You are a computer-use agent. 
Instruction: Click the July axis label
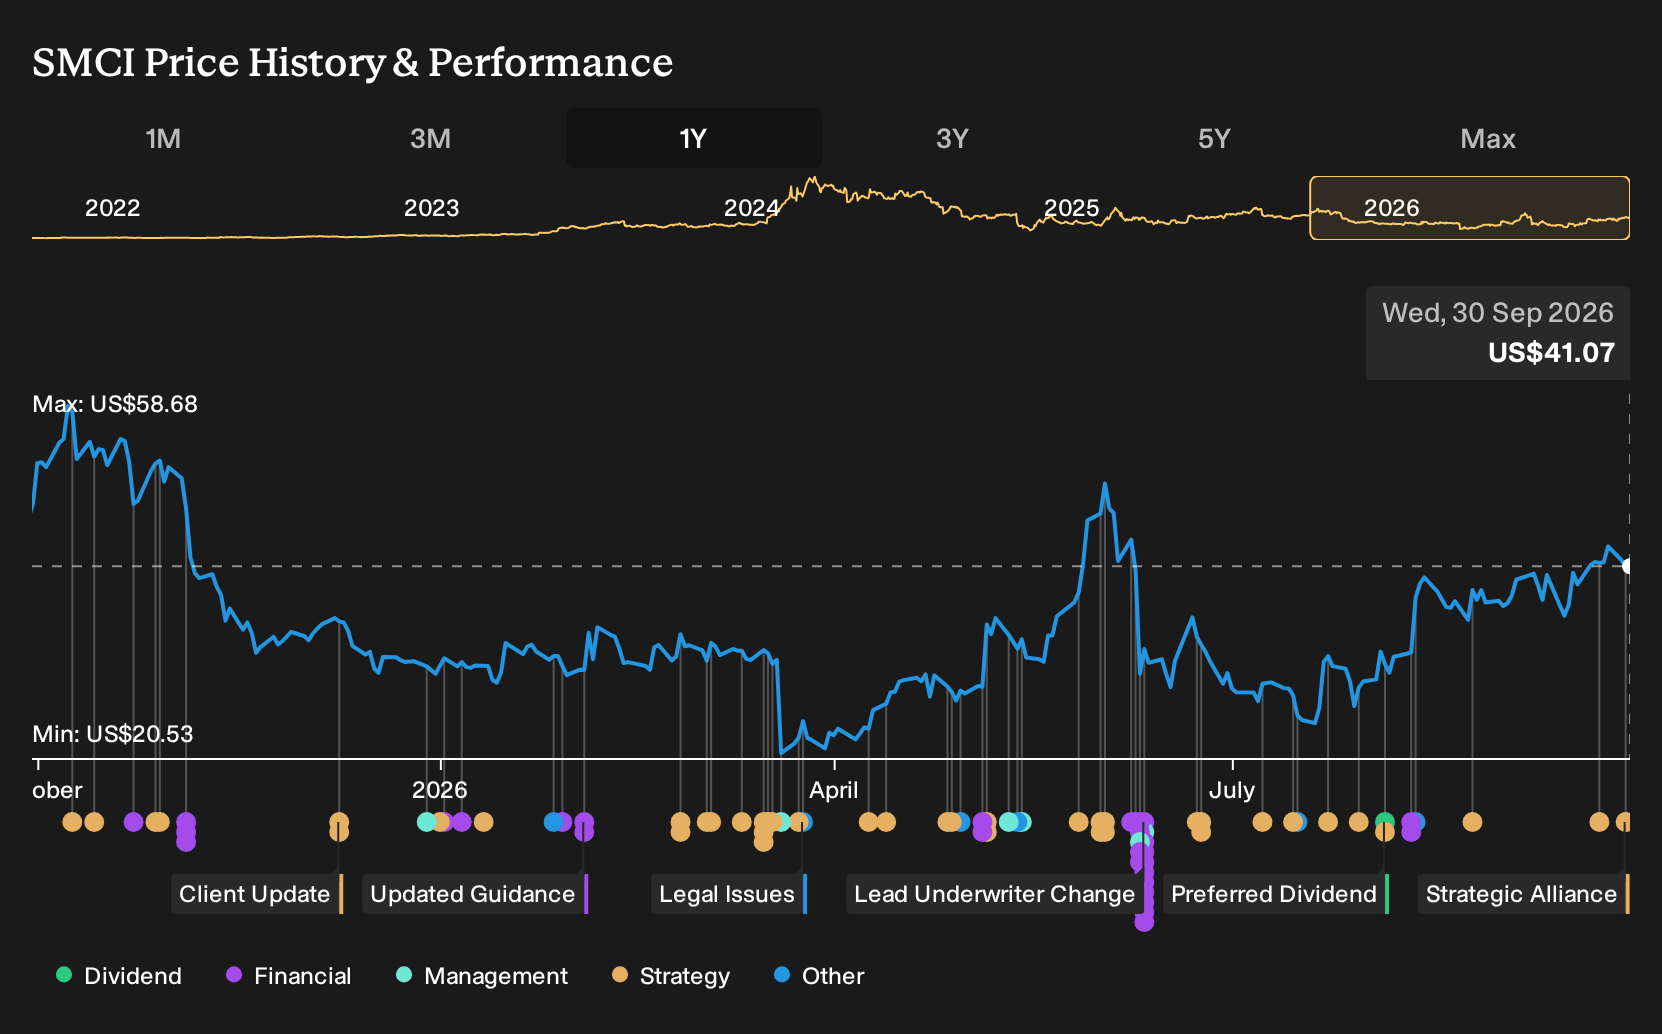pyautogui.click(x=1232, y=790)
